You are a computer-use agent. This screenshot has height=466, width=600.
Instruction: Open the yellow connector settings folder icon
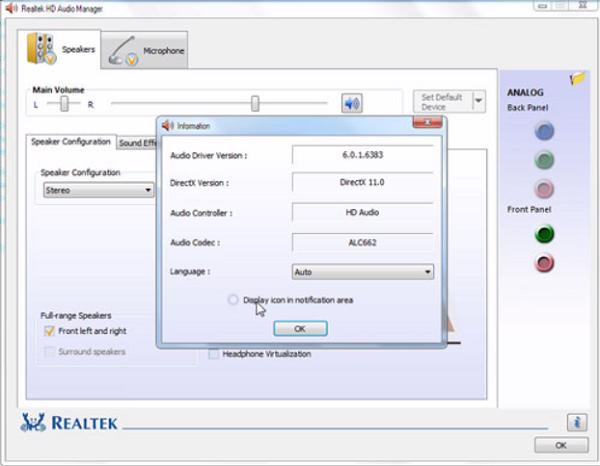[578, 79]
